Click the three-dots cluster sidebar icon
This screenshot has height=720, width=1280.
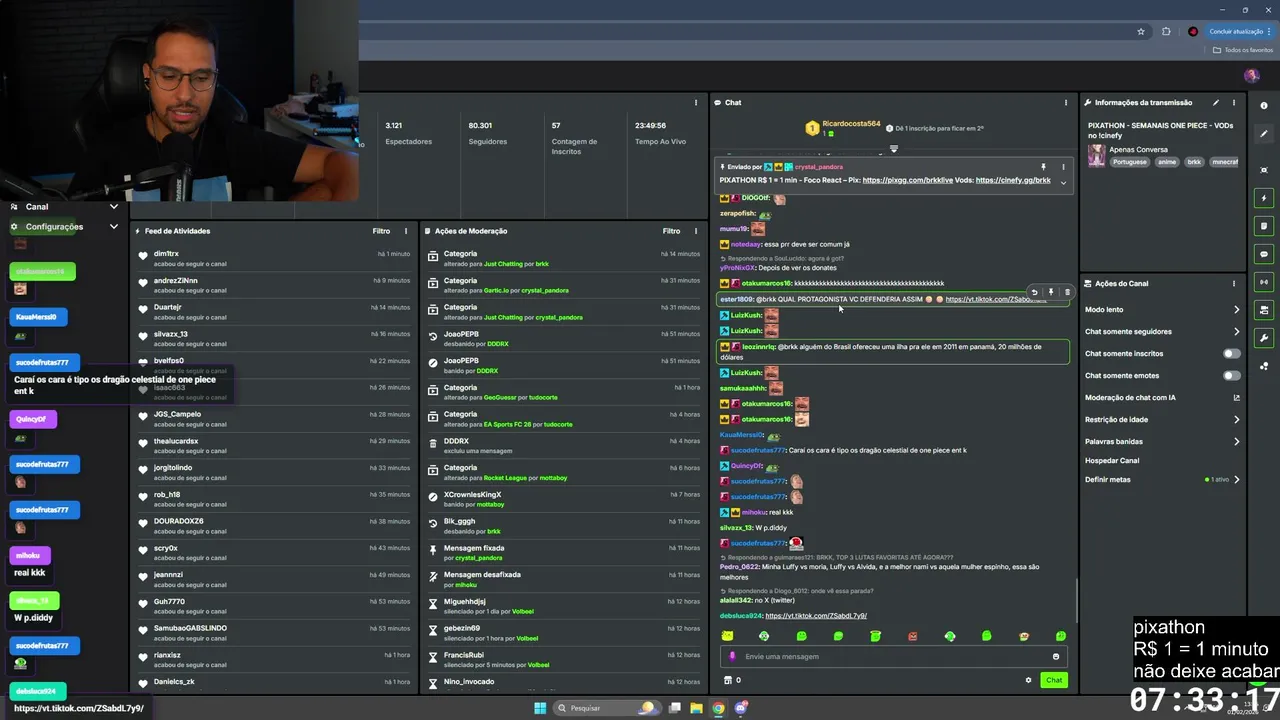coord(1264,366)
